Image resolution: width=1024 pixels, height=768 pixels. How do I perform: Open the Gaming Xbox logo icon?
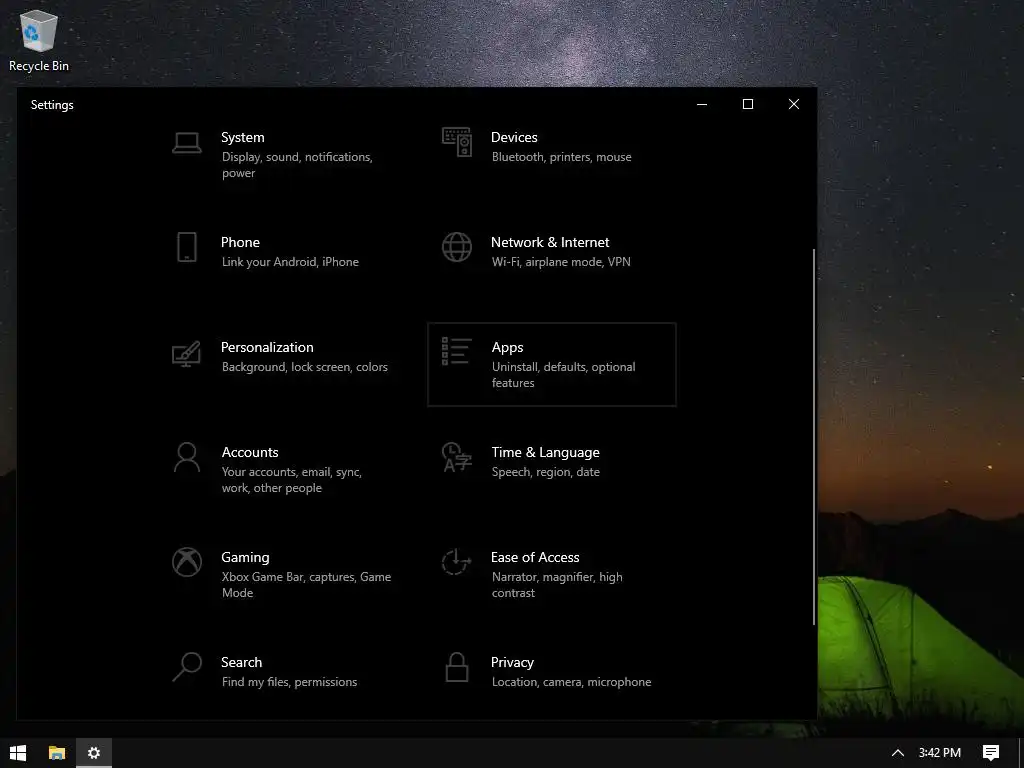pos(187,562)
